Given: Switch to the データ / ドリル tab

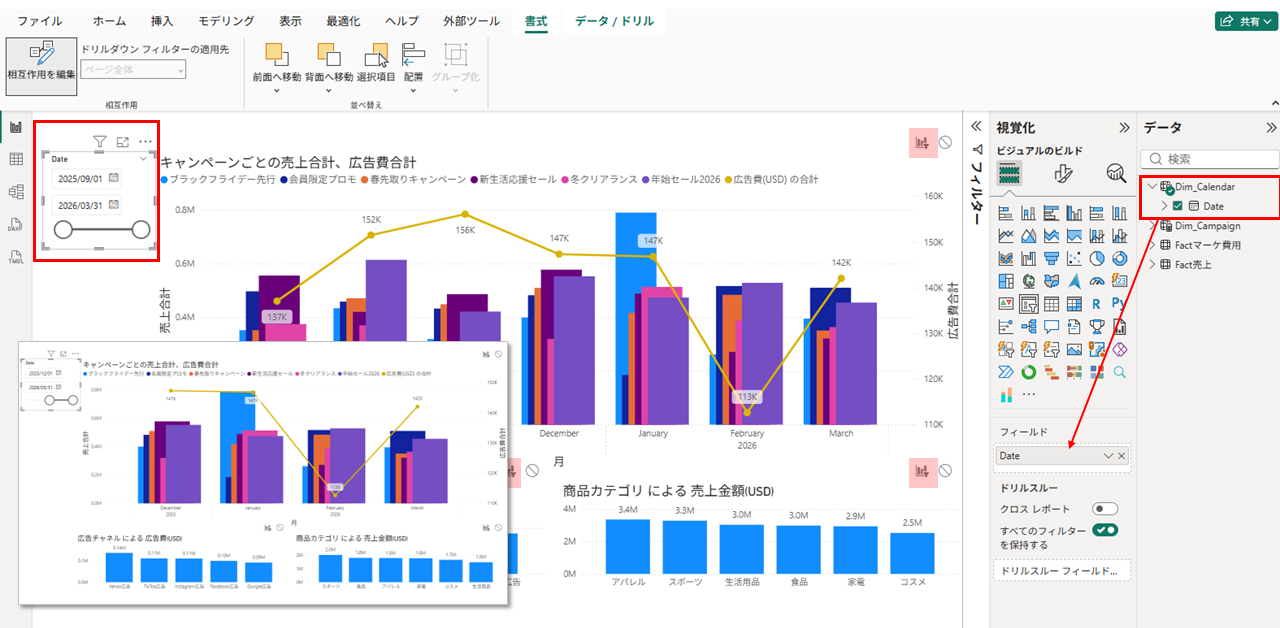Looking at the screenshot, I should 614,21.
